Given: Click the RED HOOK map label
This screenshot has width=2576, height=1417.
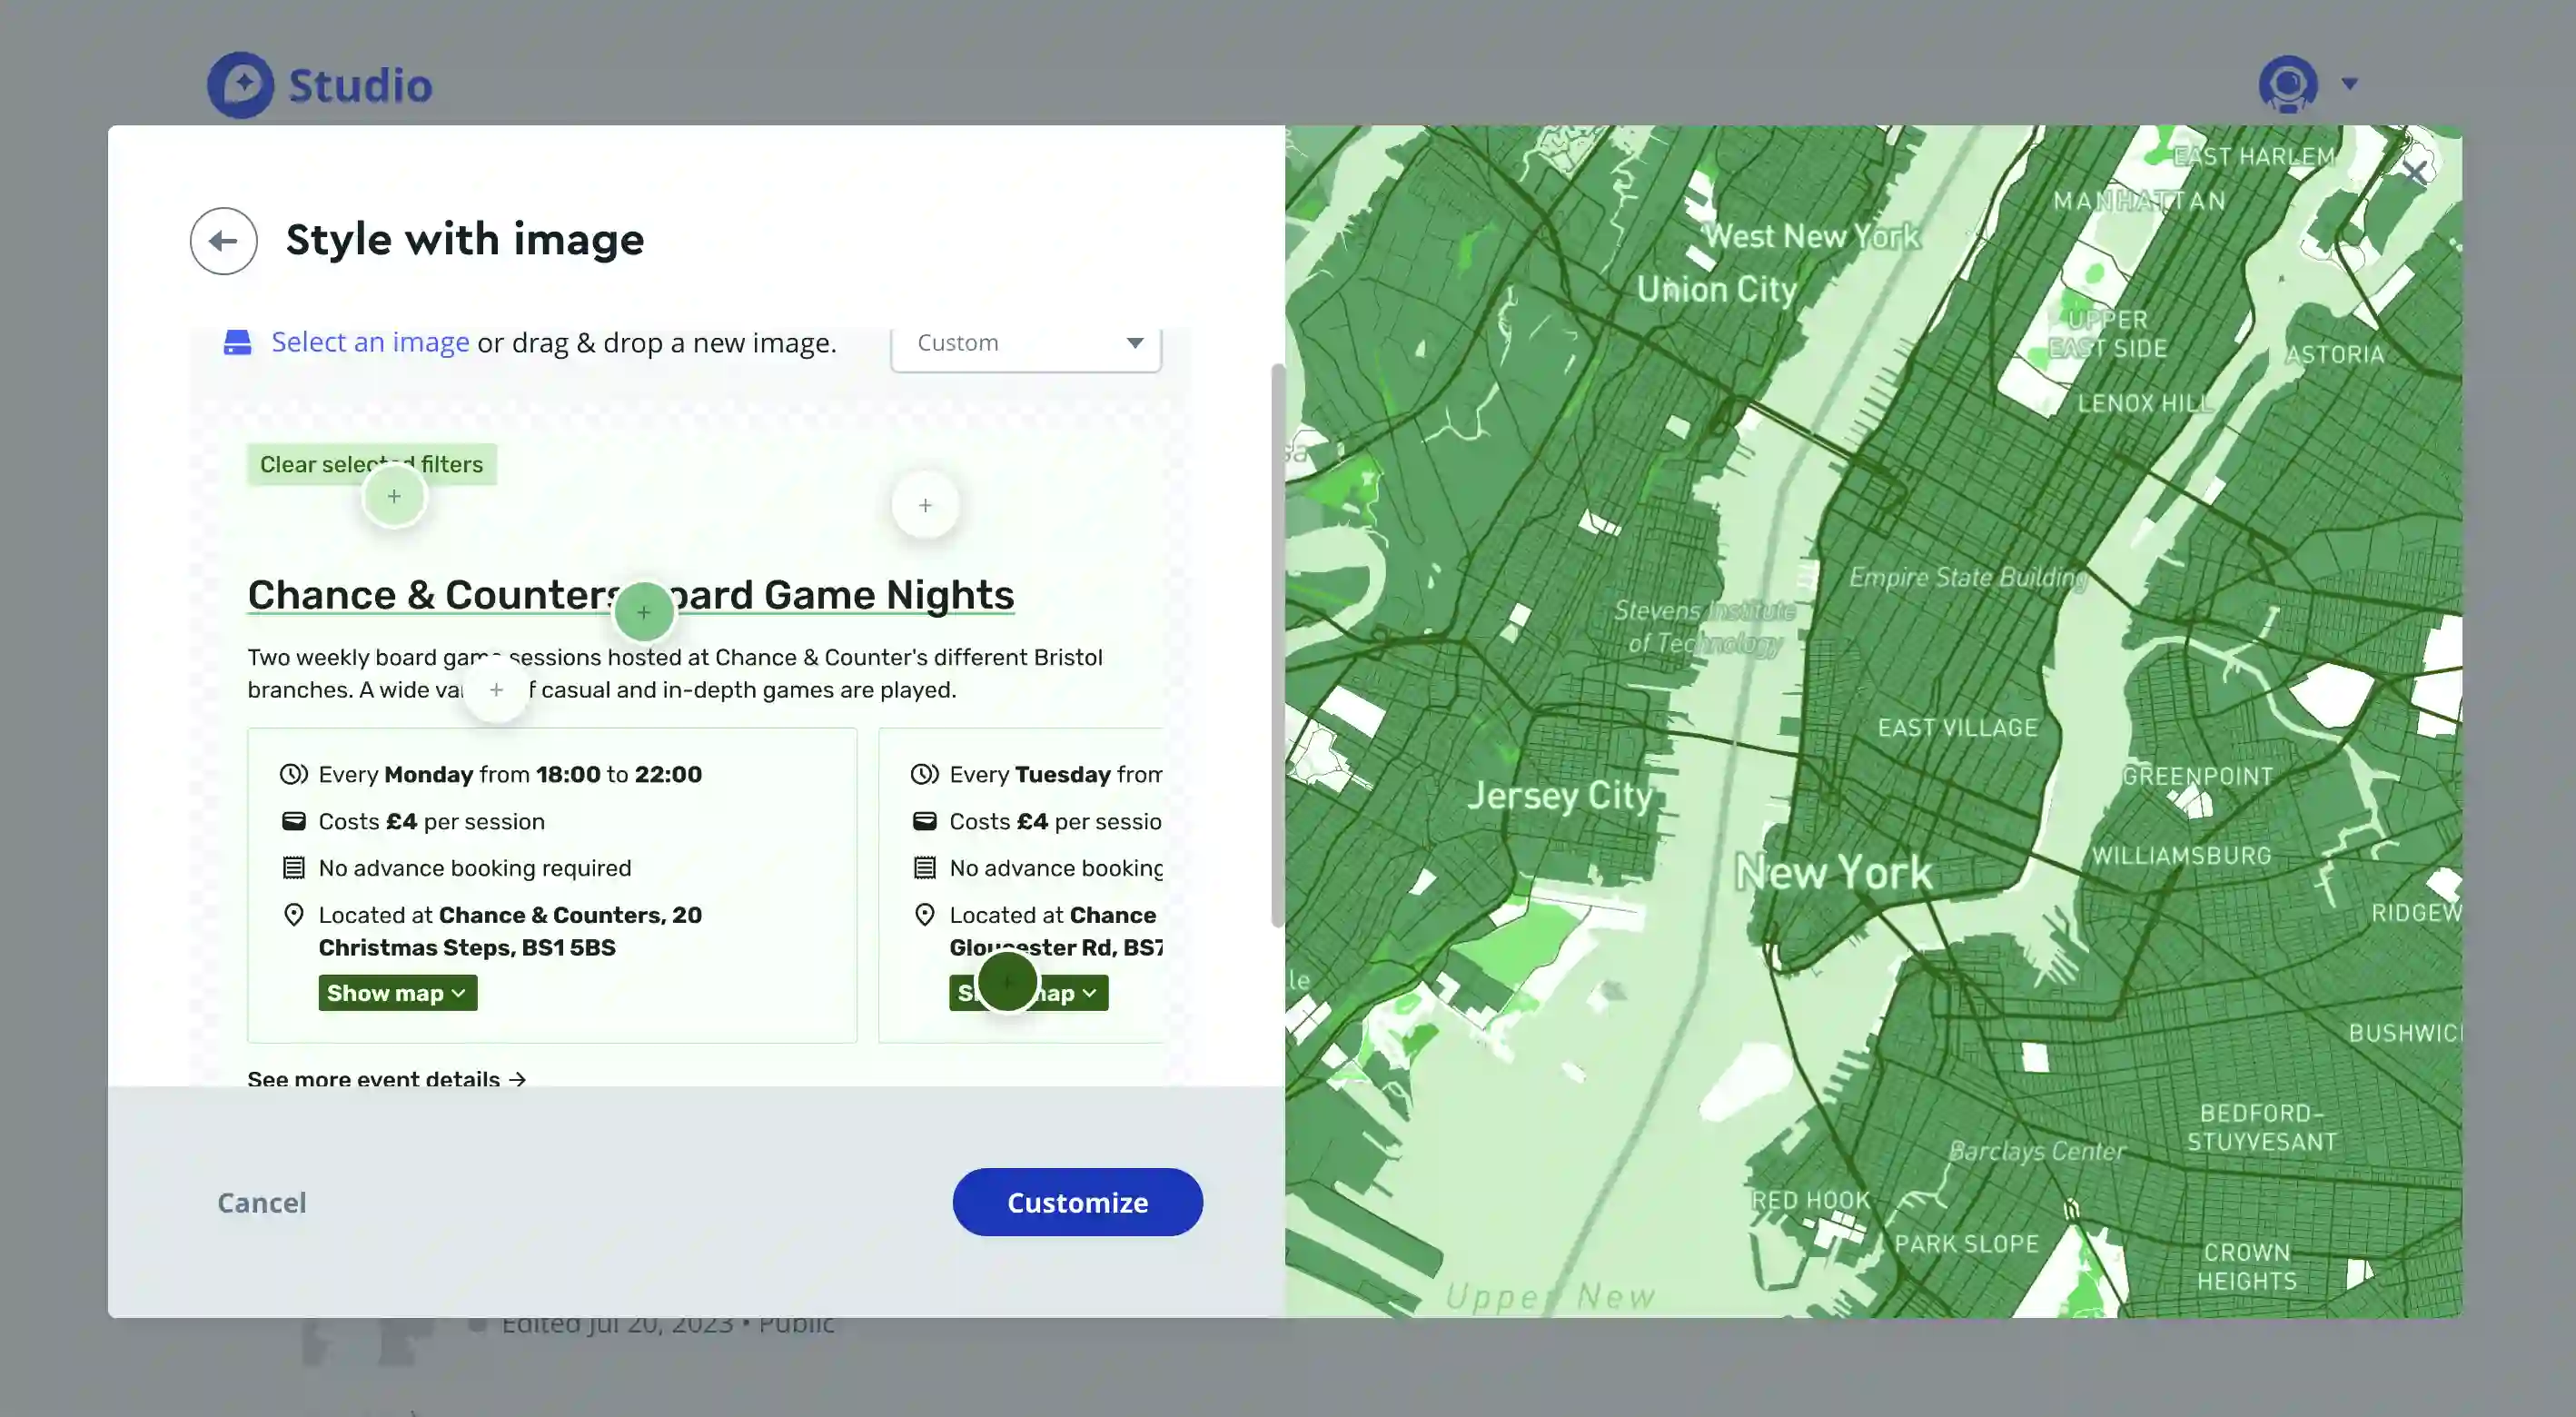Looking at the screenshot, I should [x=1810, y=1200].
